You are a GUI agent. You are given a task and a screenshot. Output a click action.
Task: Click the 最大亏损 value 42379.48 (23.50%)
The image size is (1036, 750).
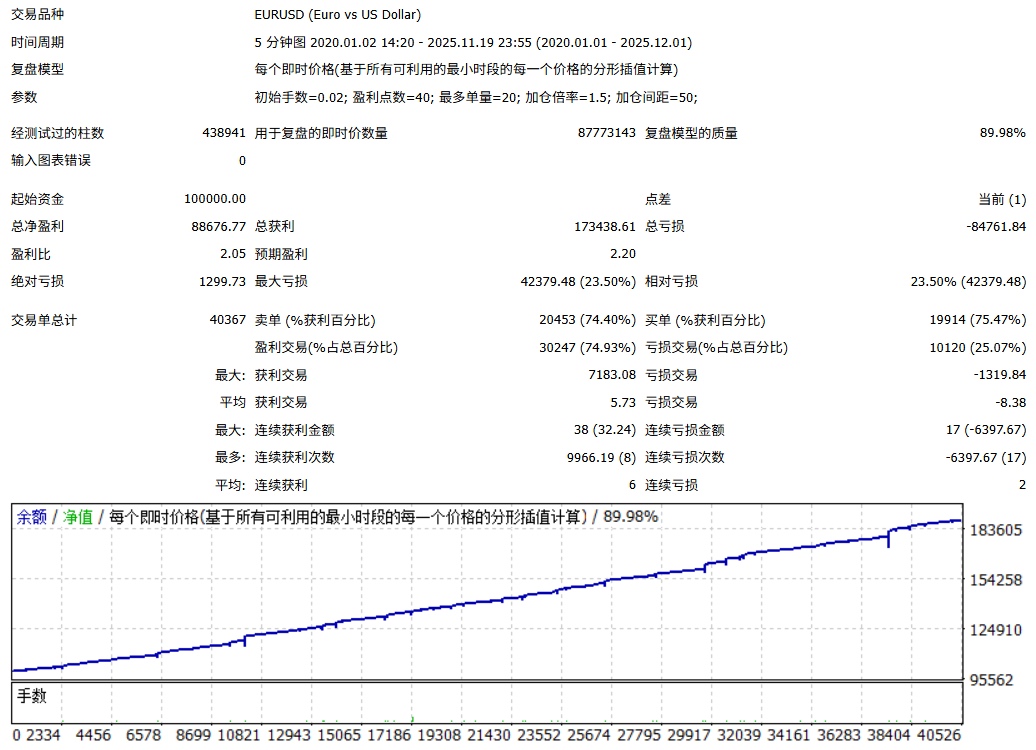[578, 282]
